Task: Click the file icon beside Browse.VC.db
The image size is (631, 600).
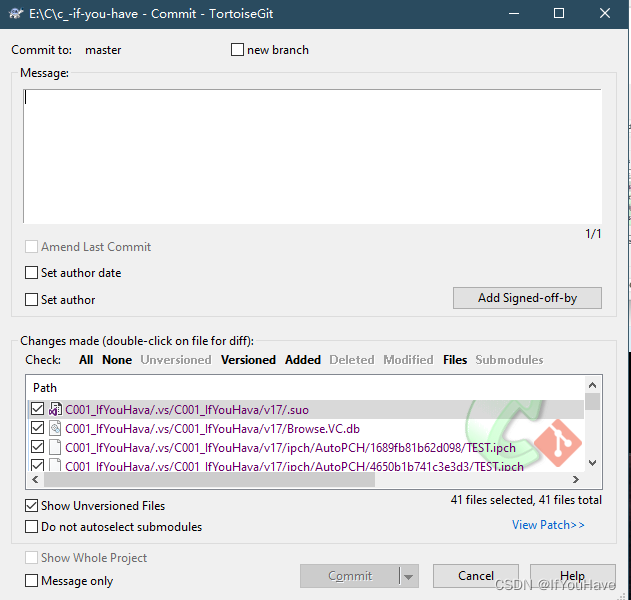Action: pos(55,428)
